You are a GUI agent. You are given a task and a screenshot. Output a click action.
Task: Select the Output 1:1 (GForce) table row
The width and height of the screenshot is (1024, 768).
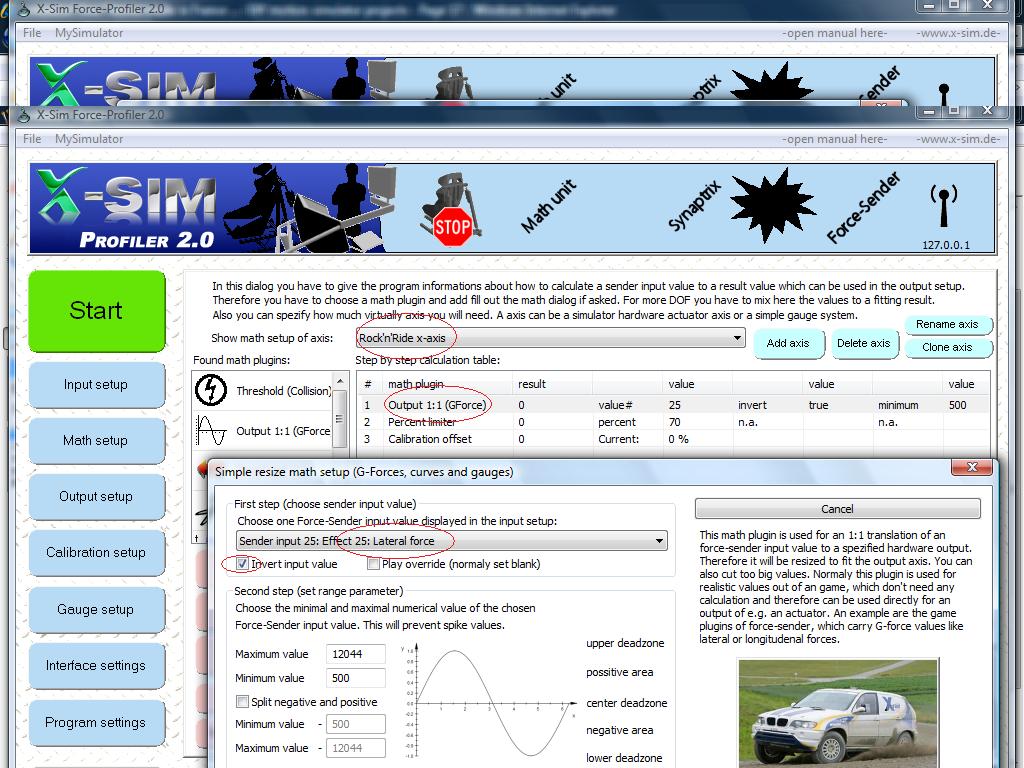(x=673, y=405)
